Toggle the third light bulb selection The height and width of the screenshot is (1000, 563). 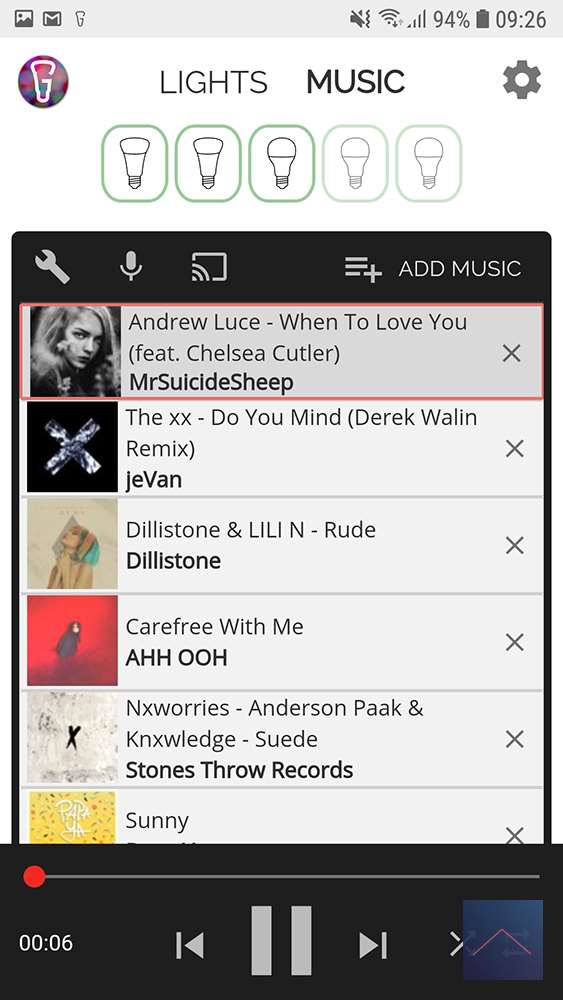[282, 163]
